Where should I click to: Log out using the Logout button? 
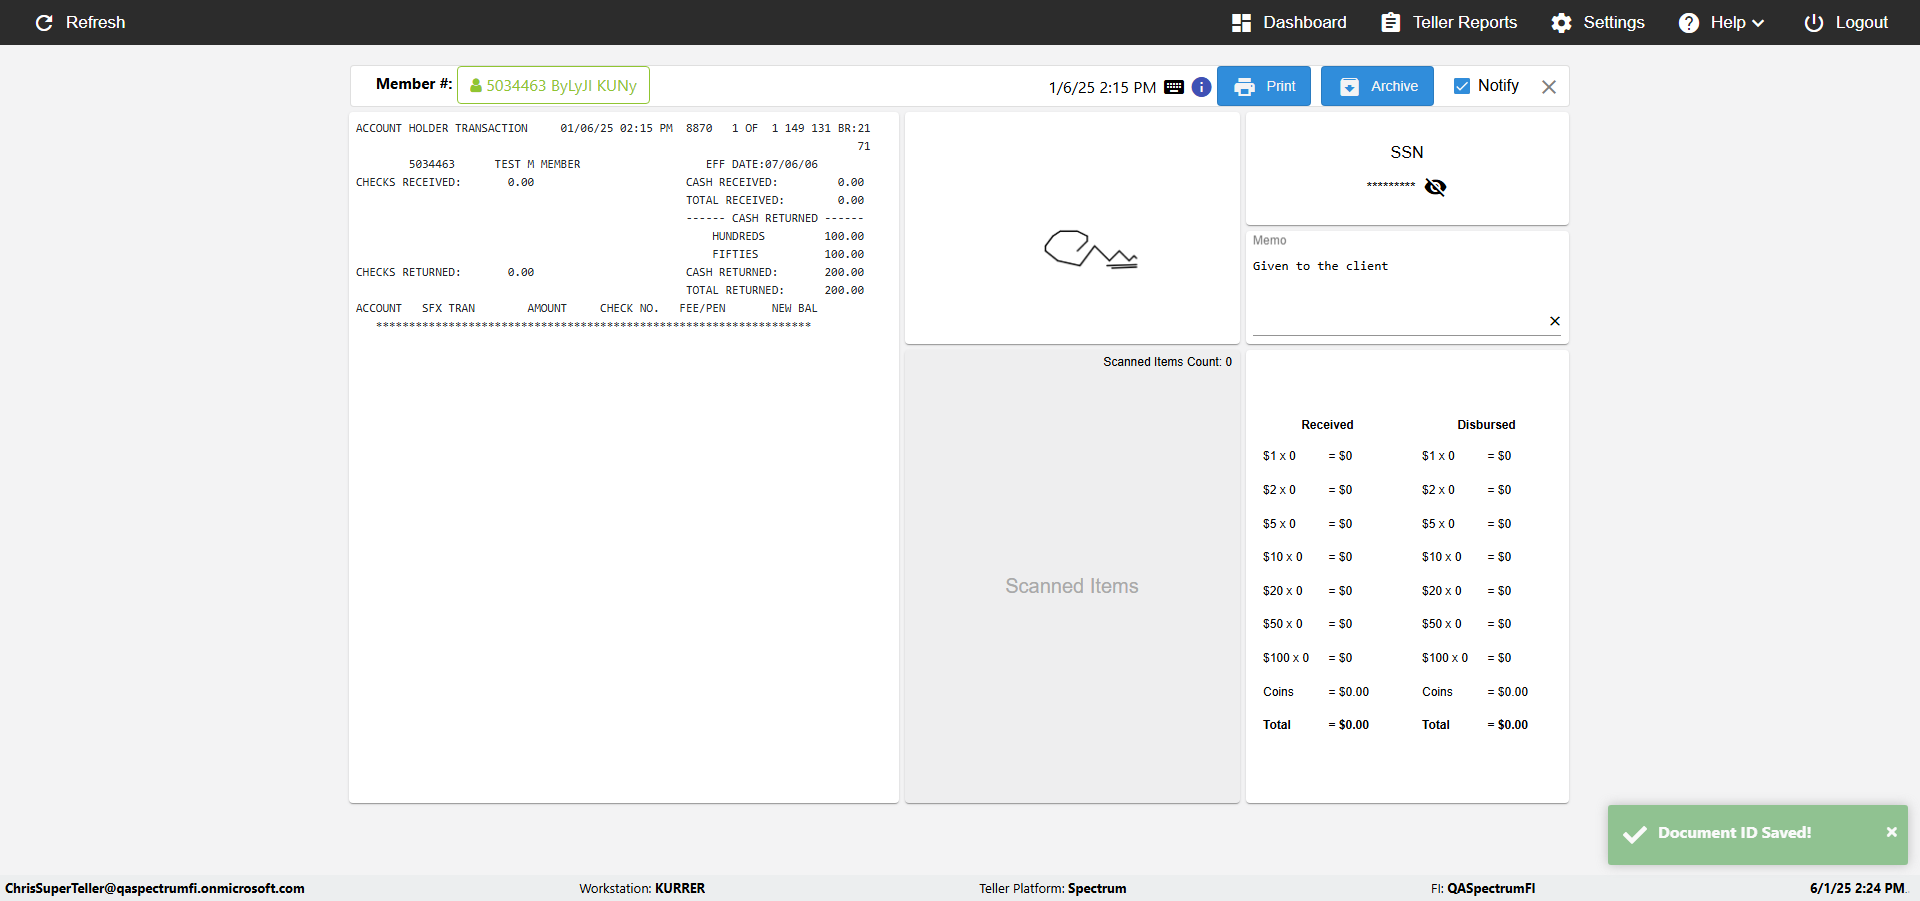pos(1846,22)
